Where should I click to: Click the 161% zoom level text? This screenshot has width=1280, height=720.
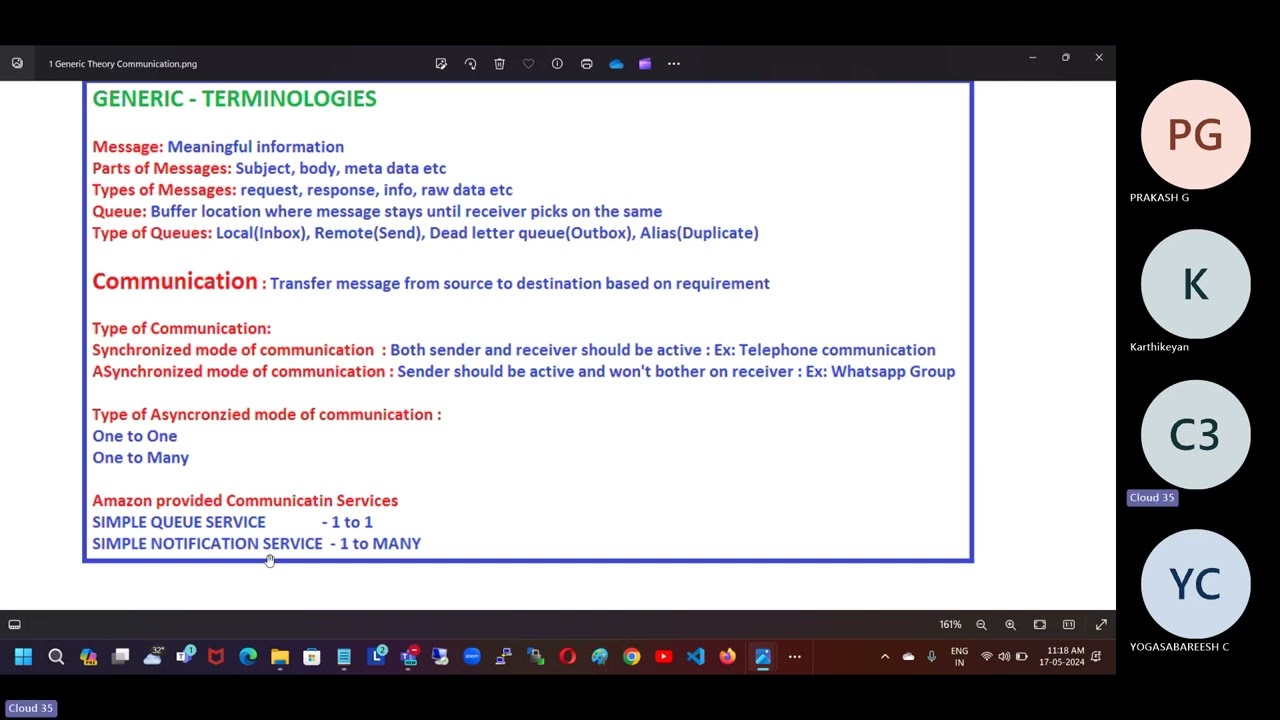[x=950, y=625]
